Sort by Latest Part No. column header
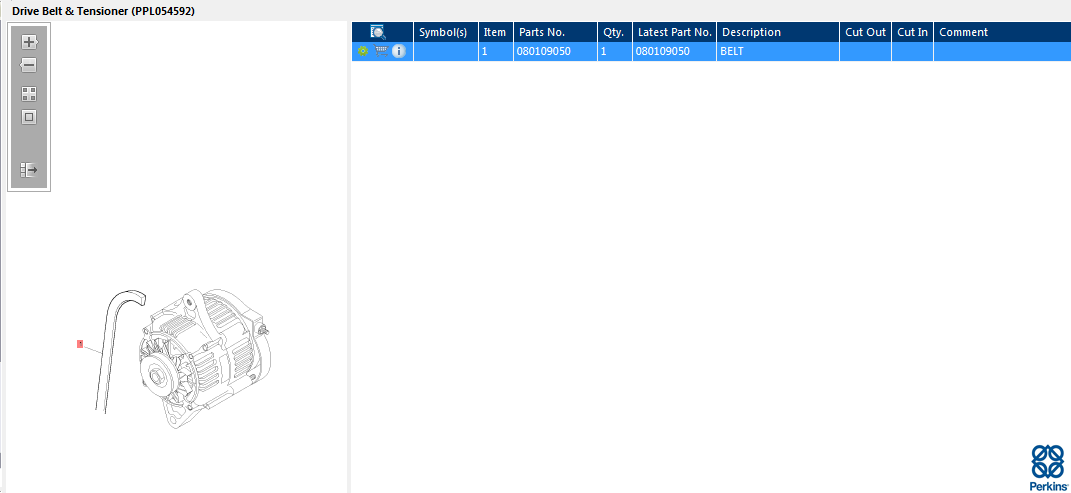This screenshot has height=493, width=1071. click(675, 32)
